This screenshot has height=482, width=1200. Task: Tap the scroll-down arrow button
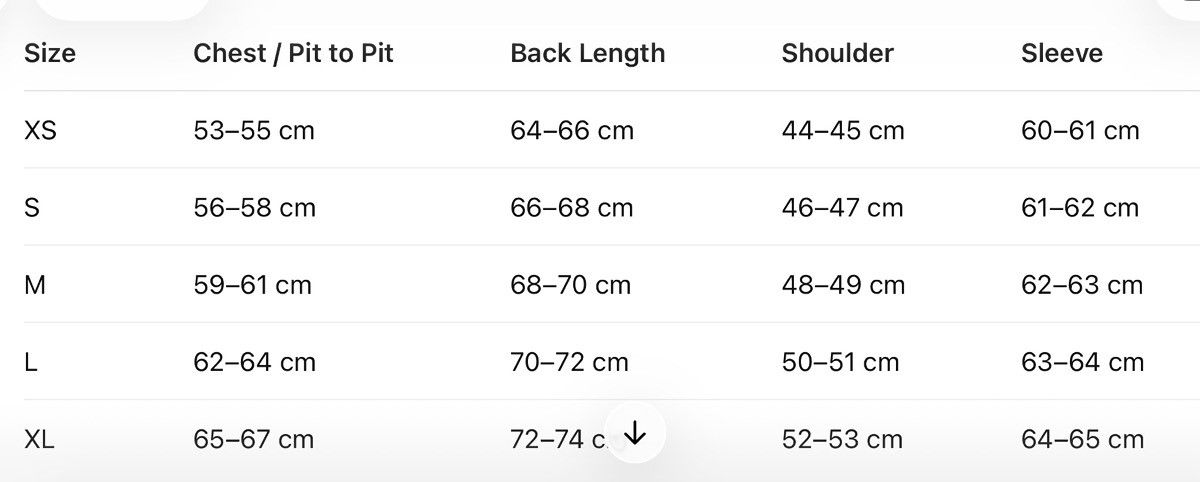(635, 433)
